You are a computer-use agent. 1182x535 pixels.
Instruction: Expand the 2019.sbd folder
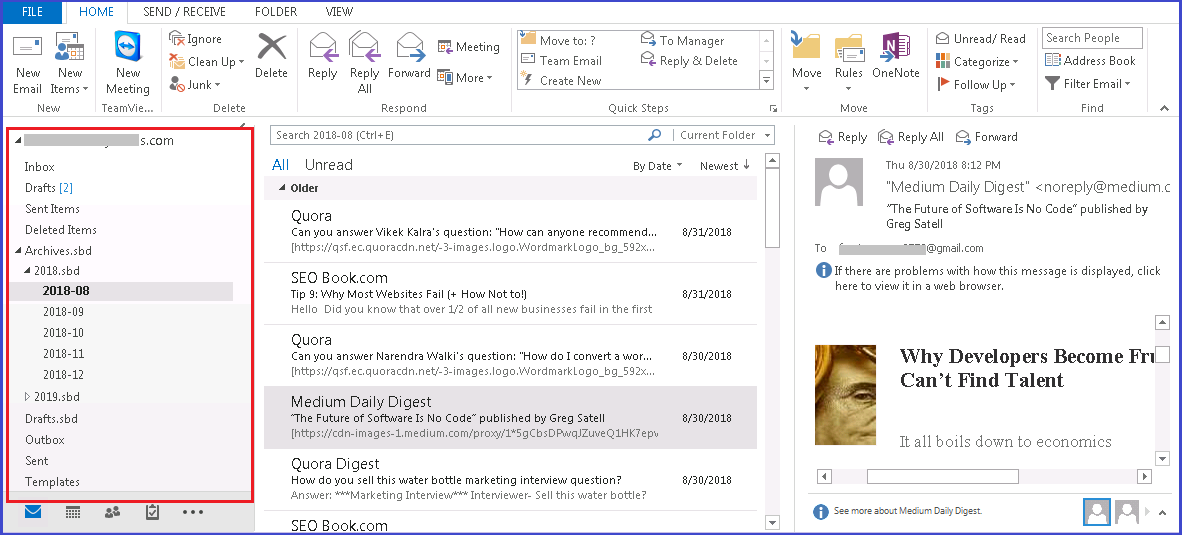coord(27,396)
